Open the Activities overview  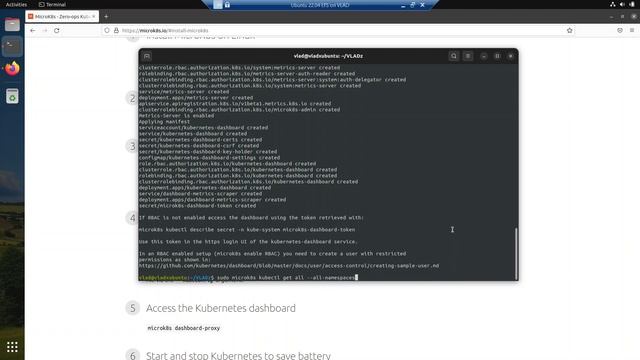click(16, 4)
